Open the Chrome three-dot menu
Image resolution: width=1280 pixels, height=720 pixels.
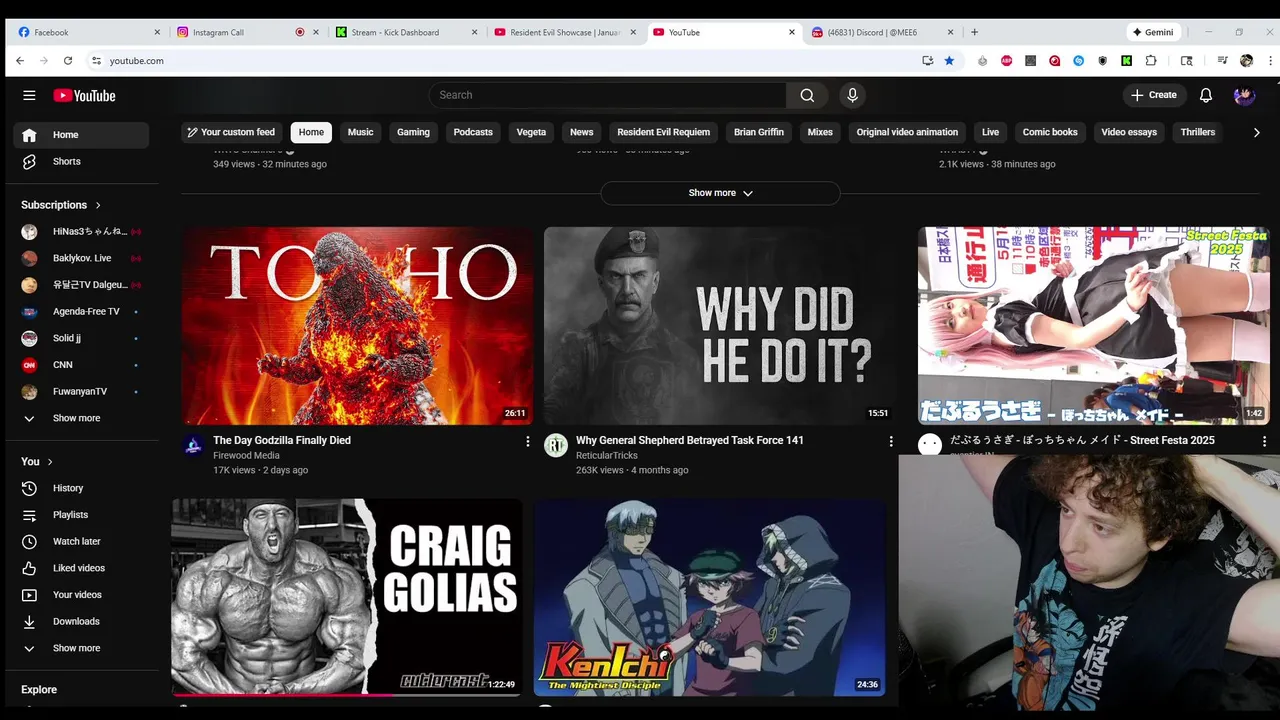[1270, 61]
